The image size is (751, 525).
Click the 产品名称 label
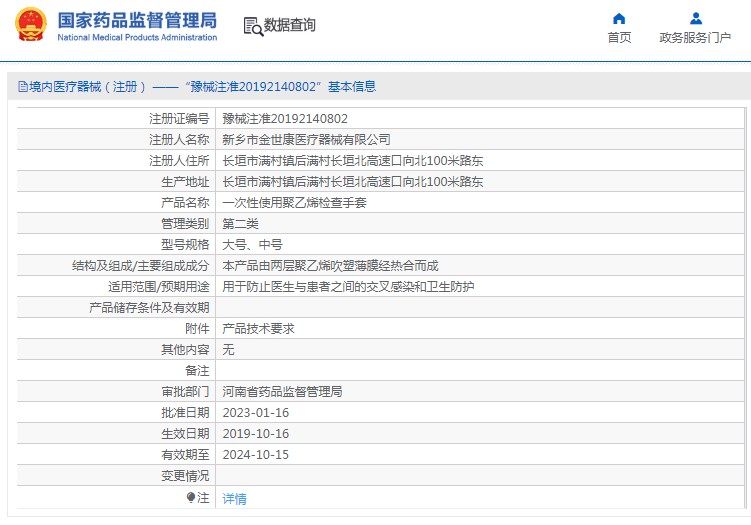(x=185, y=203)
